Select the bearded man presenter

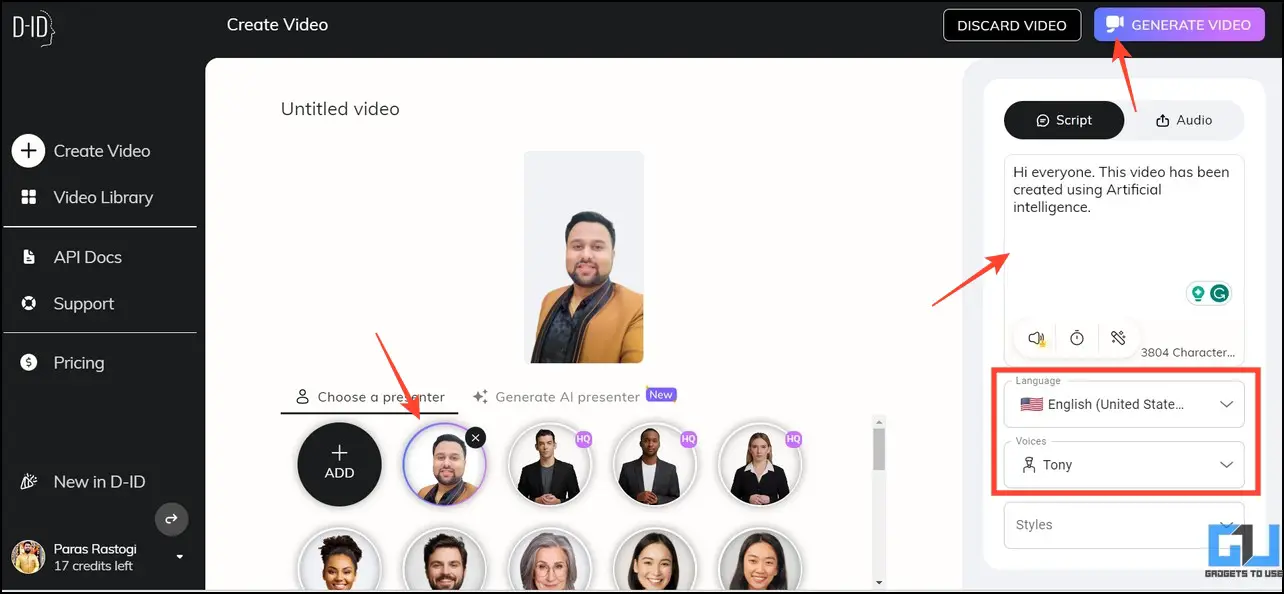click(x=444, y=561)
